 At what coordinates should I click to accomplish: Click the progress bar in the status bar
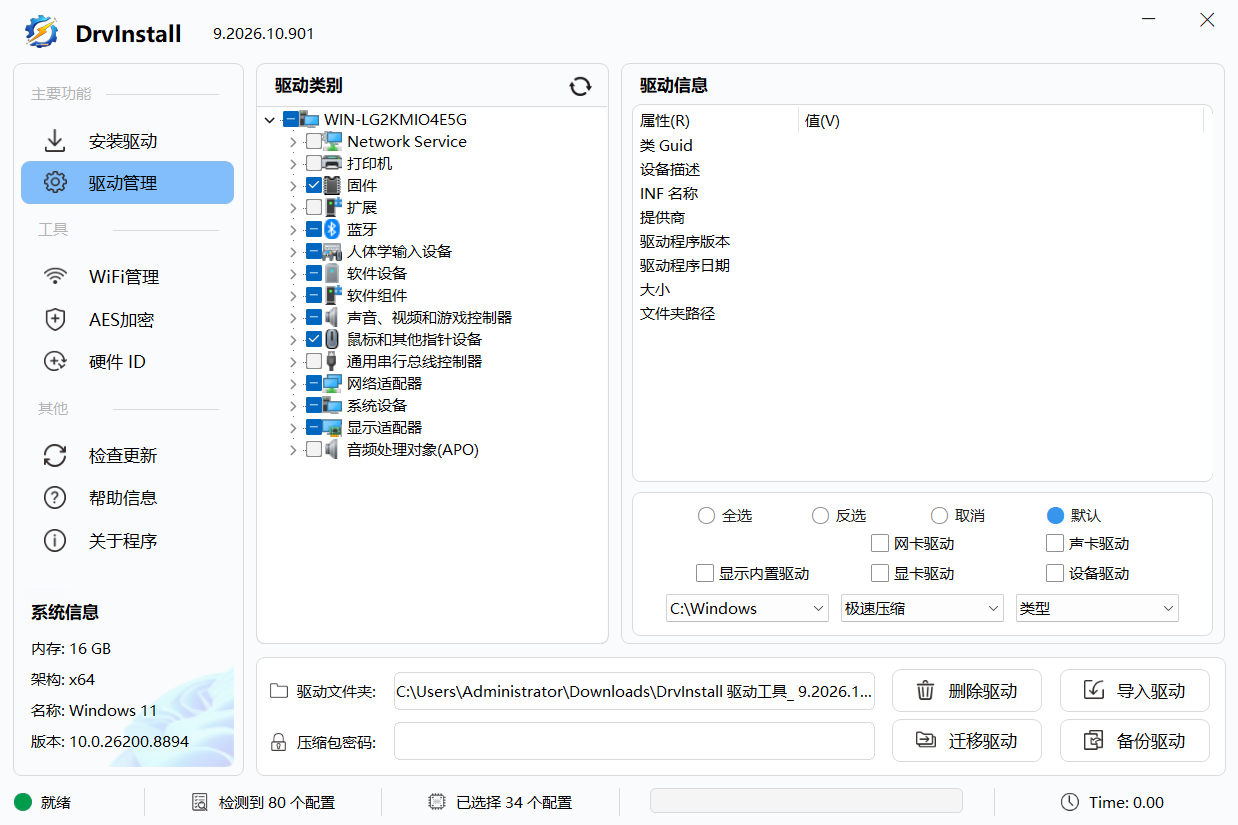806,801
